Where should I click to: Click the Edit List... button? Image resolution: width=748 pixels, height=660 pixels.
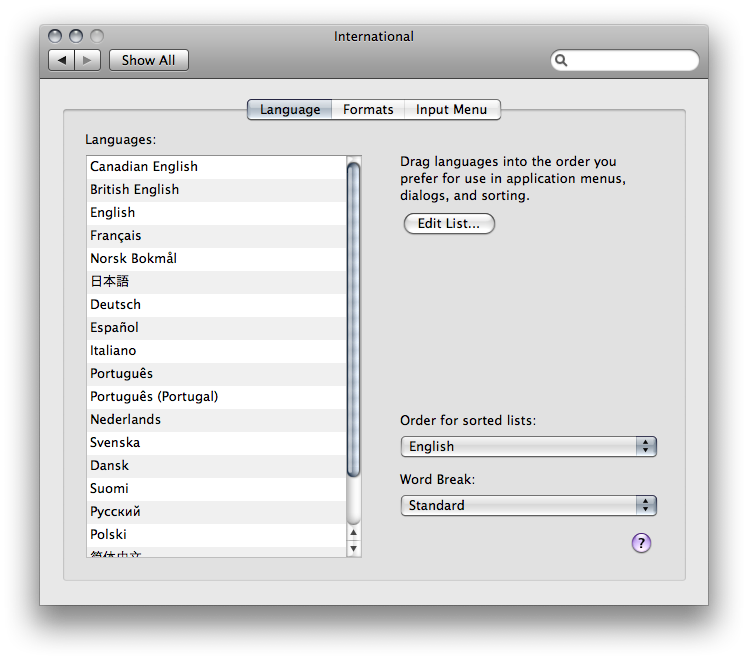[449, 224]
